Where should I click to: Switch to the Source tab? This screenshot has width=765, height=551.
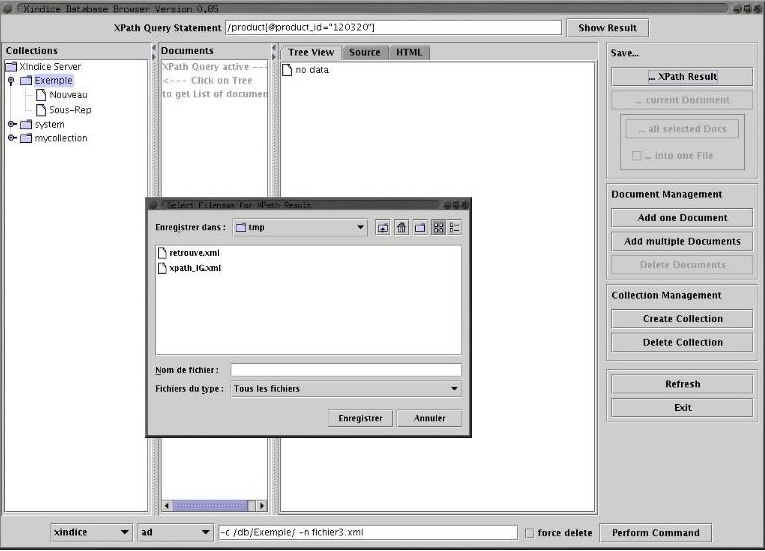(364, 52)
